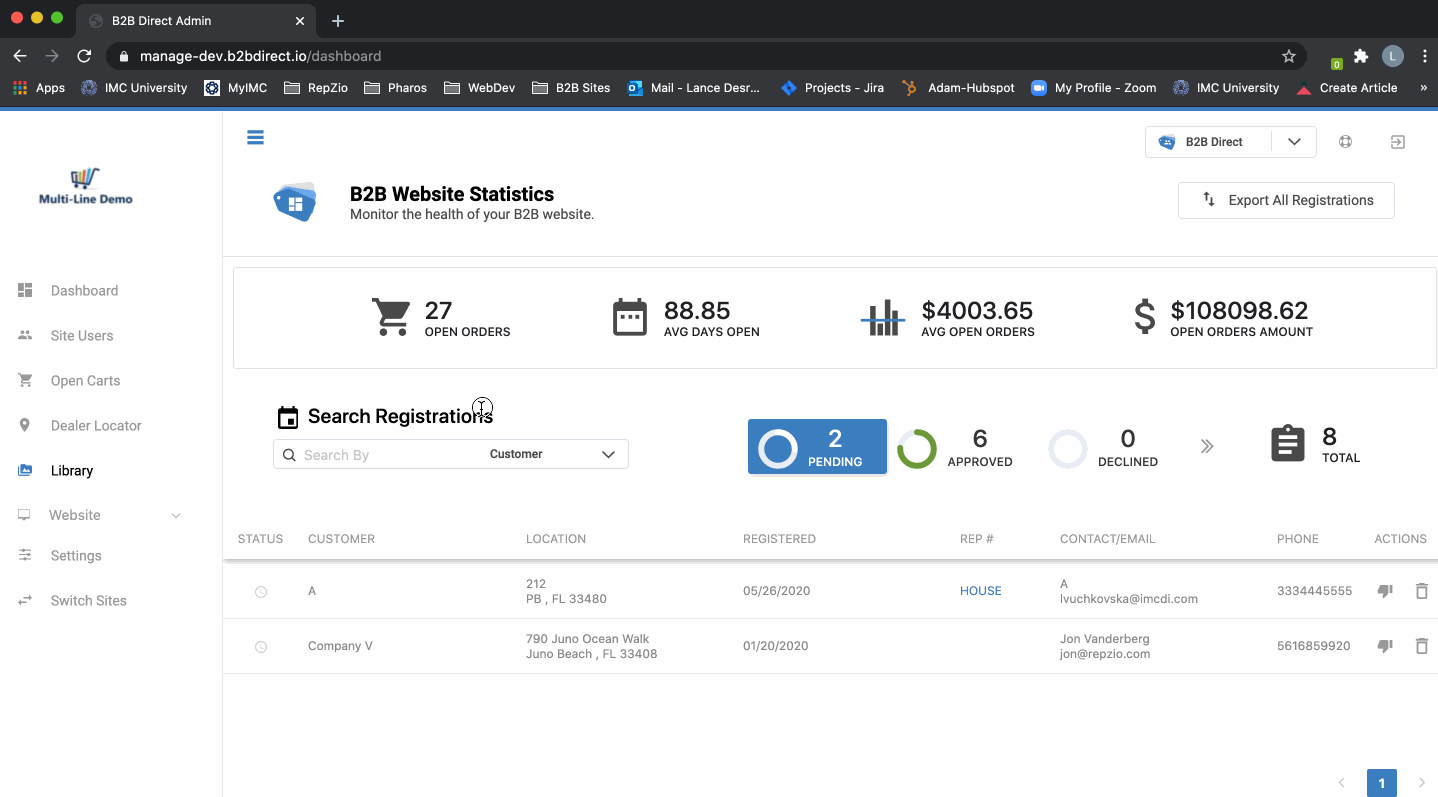Open the Customer search-by dropdown
The width and height of the screenshot is (1438, 797).
(x=552, y=454)
